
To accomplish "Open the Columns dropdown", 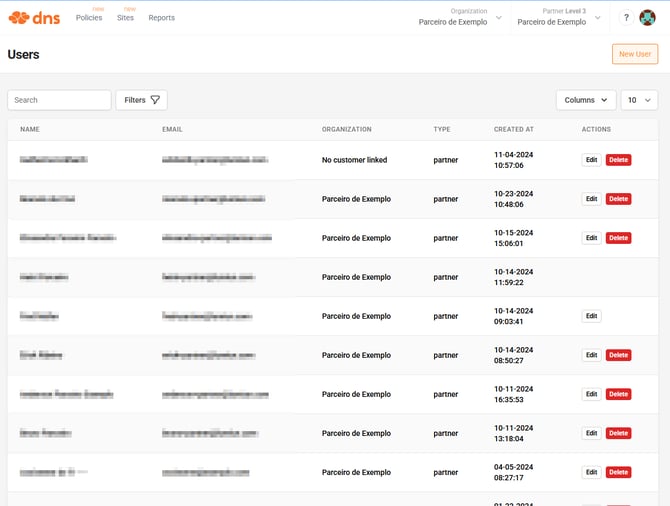I will coord(585,100).
